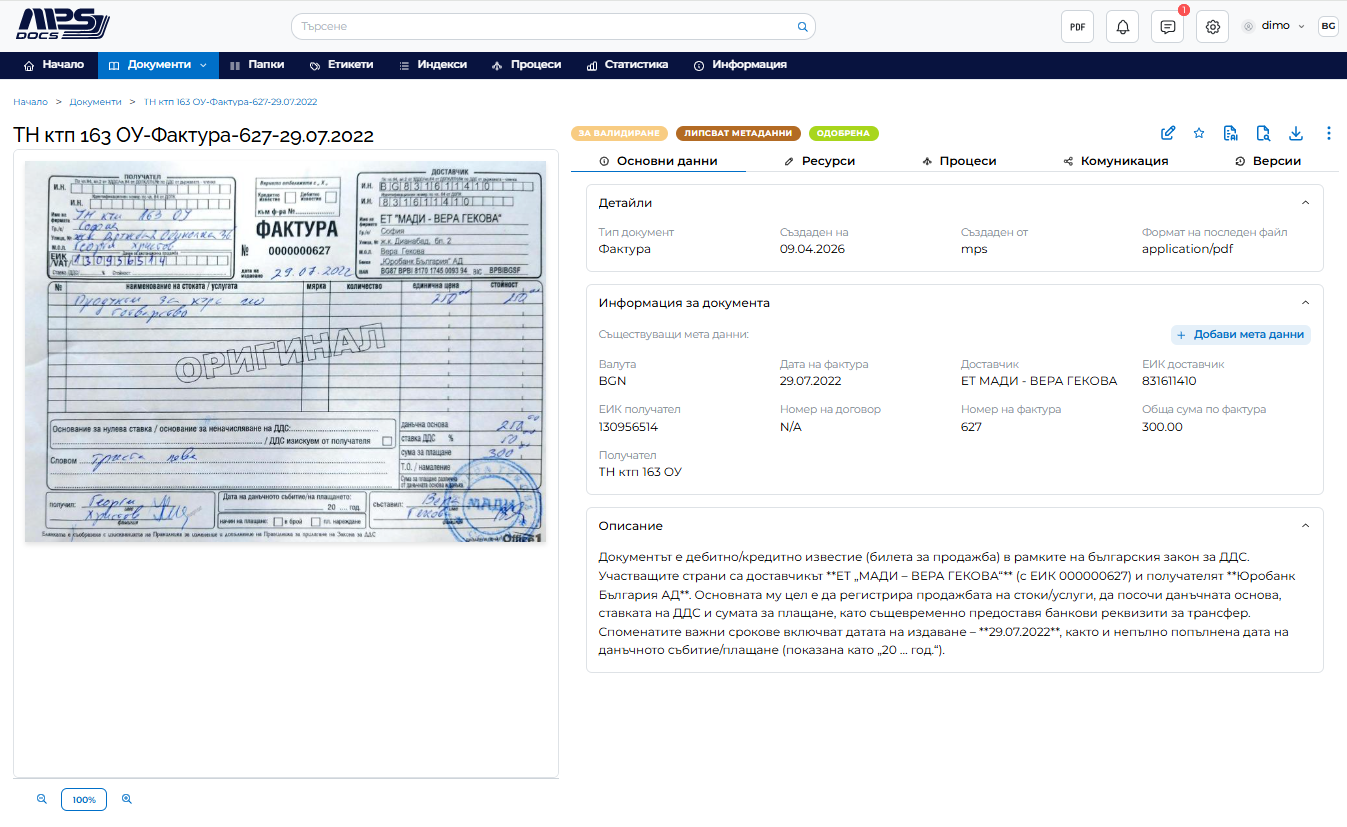Switch language with the BG button

pyautogui.click(x=1328, y=27)
